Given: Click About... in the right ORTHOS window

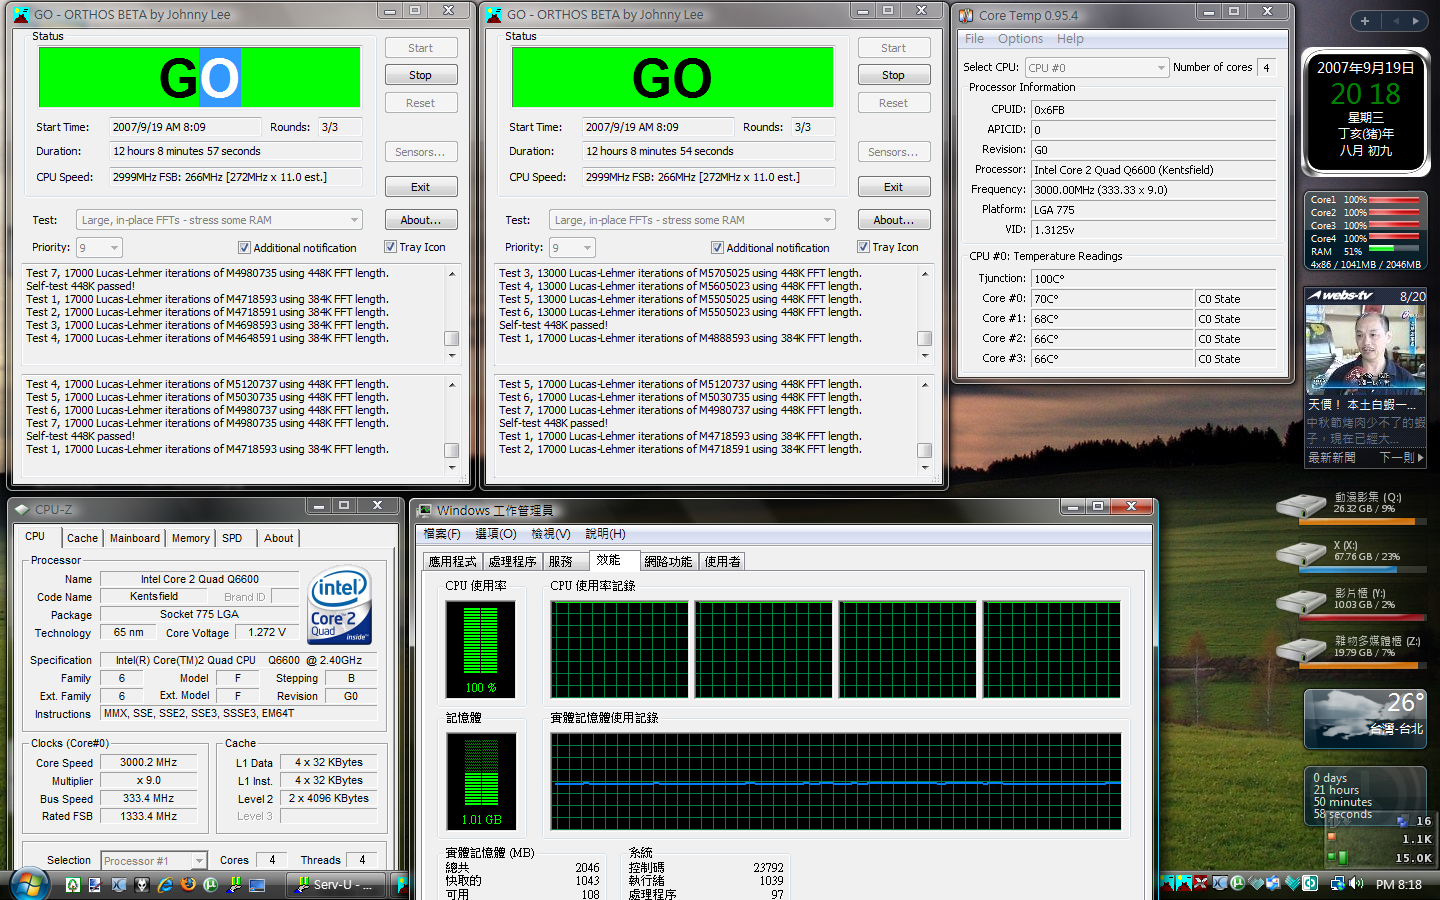Looking at the screenshot, I should [x=894, y=220].
